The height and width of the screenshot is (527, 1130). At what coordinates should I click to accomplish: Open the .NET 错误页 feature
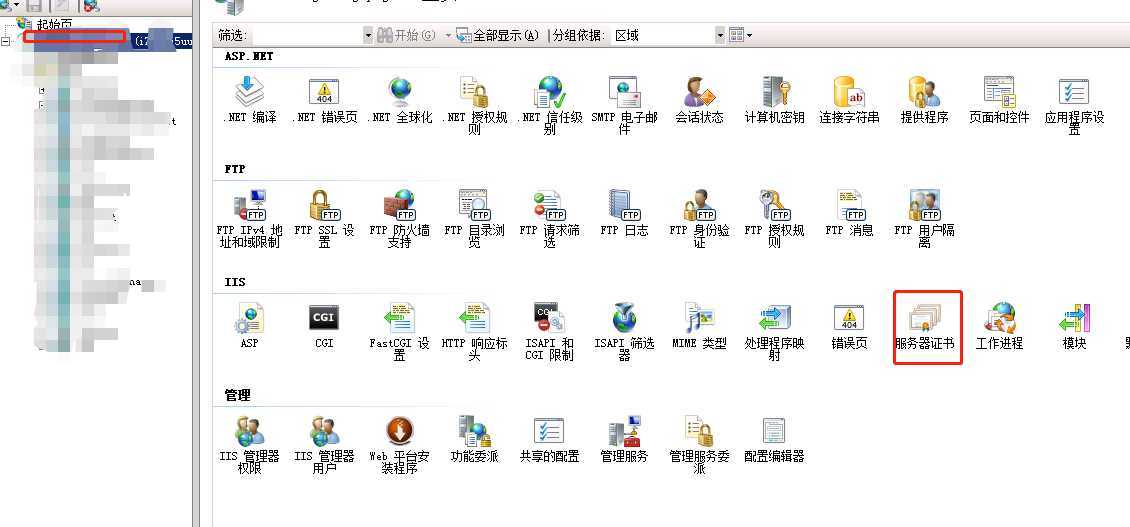324,100
